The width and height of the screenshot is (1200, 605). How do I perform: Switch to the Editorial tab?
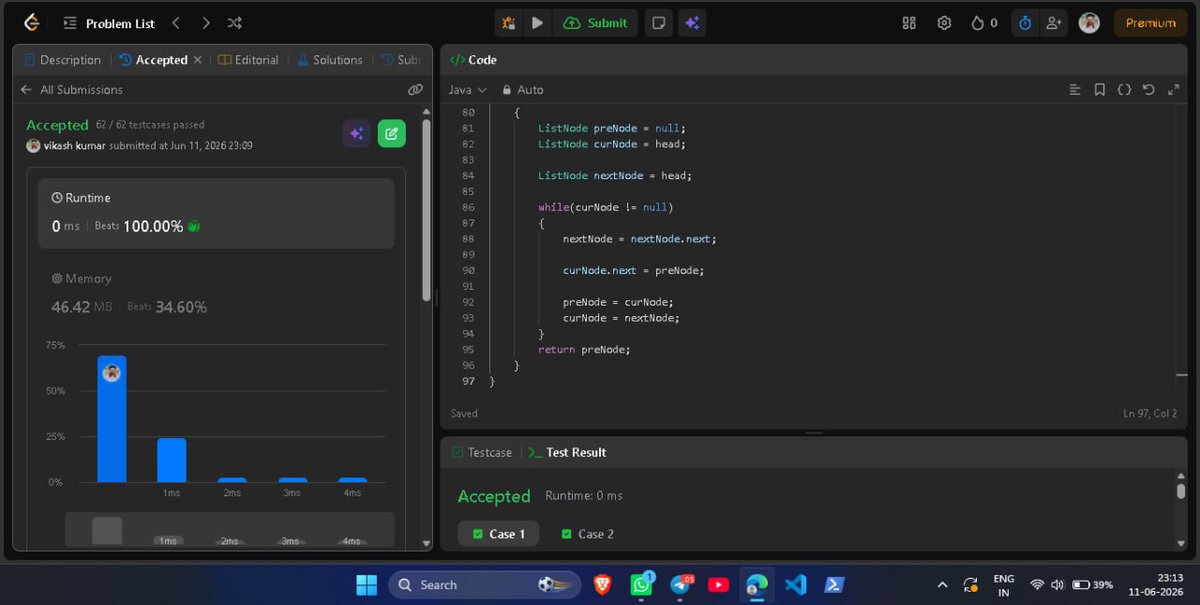coord(248,60)
